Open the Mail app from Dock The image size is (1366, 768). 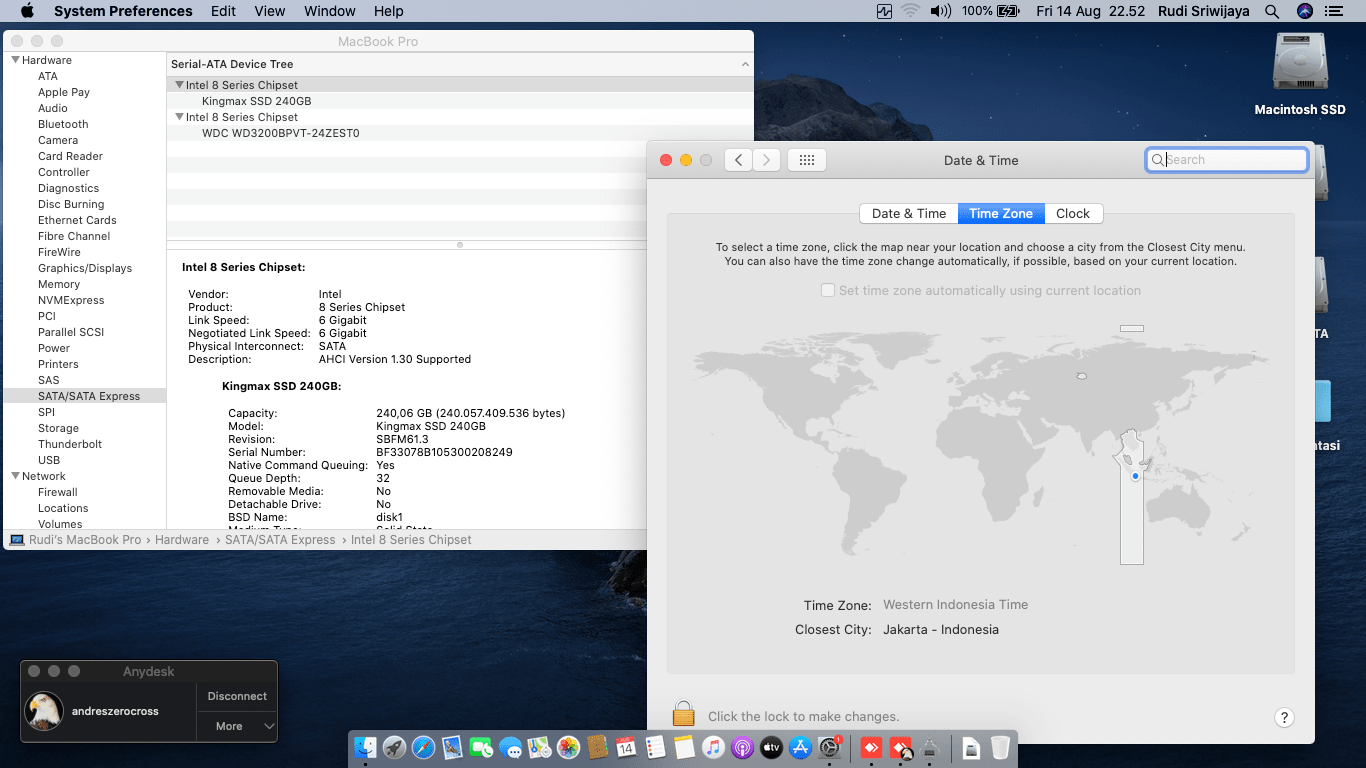(x=453, y=747)
